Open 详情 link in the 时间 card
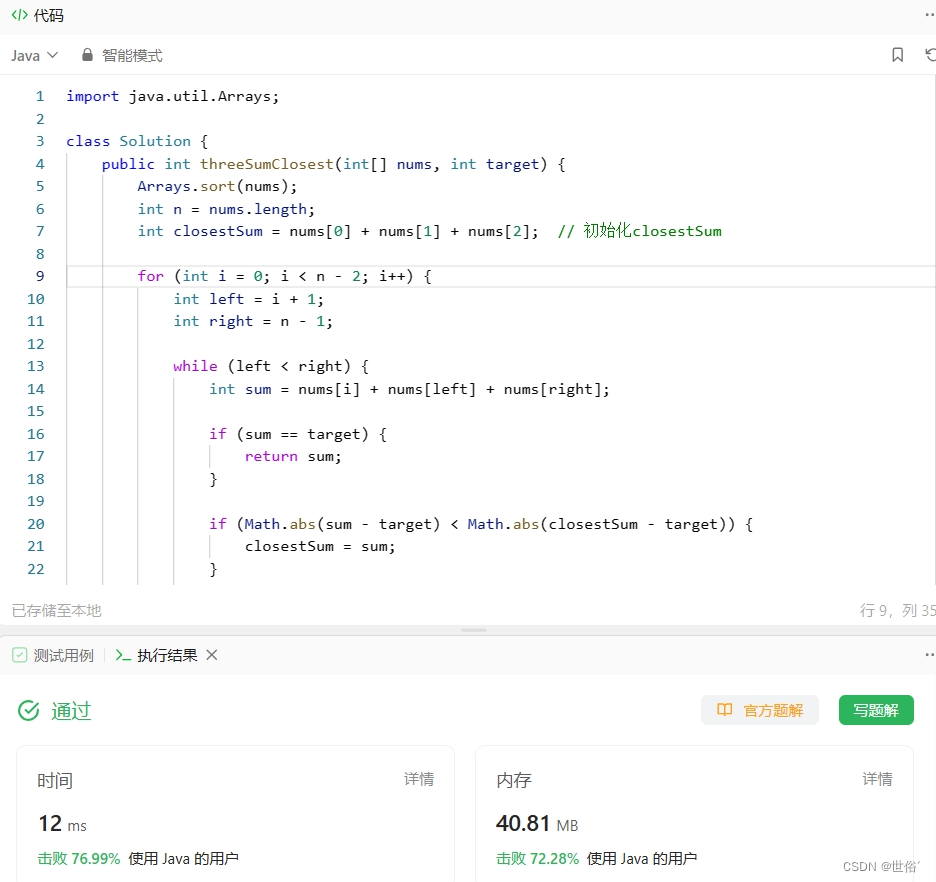Image resolution: width=936 pixels, height=882 pixels. pyautogui.click(x=418, y=779)
